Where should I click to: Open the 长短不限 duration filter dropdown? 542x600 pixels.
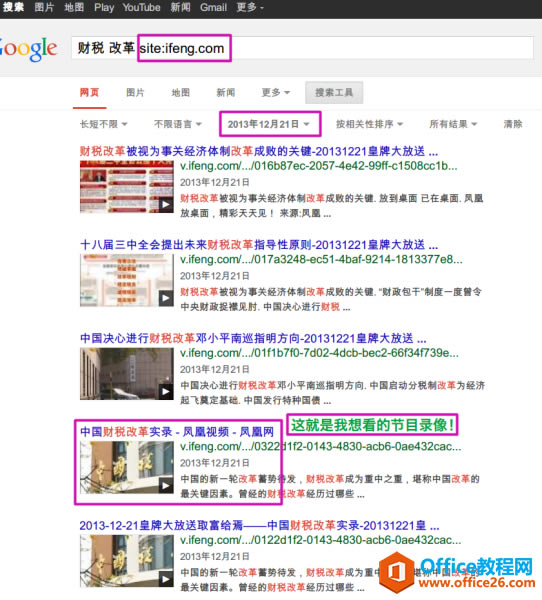pyautogui.click(x=103, y=124)
